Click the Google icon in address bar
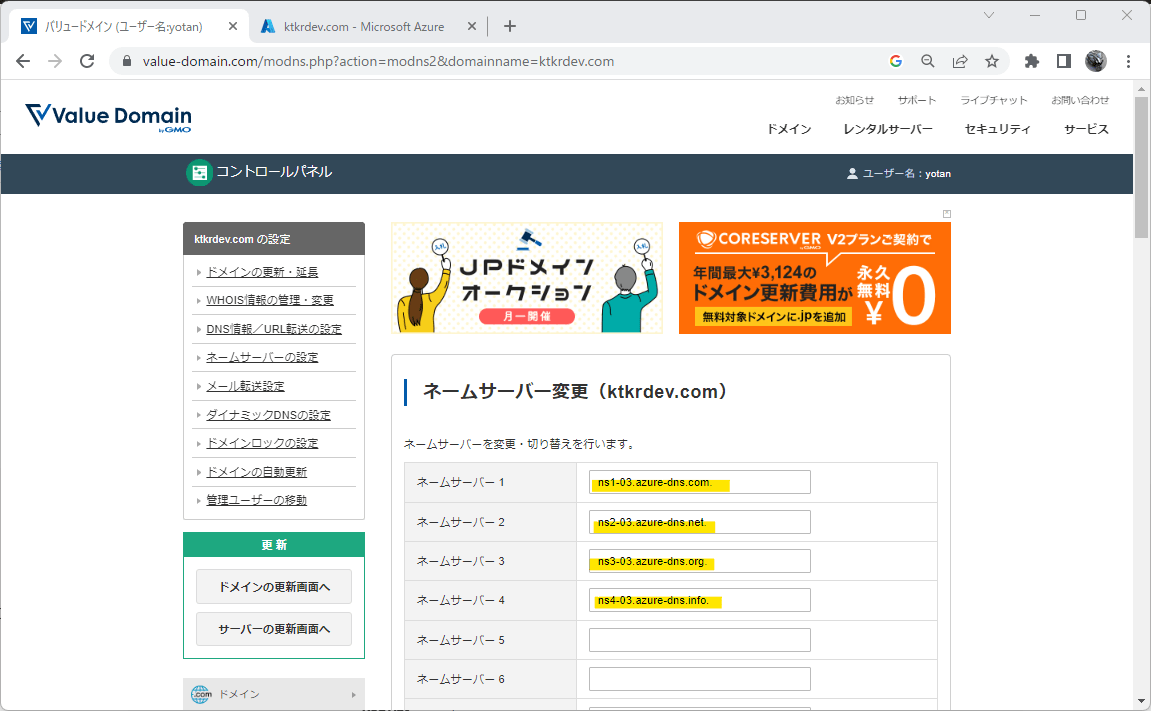This screenshot has height=711, width=1151. [896, 61]
